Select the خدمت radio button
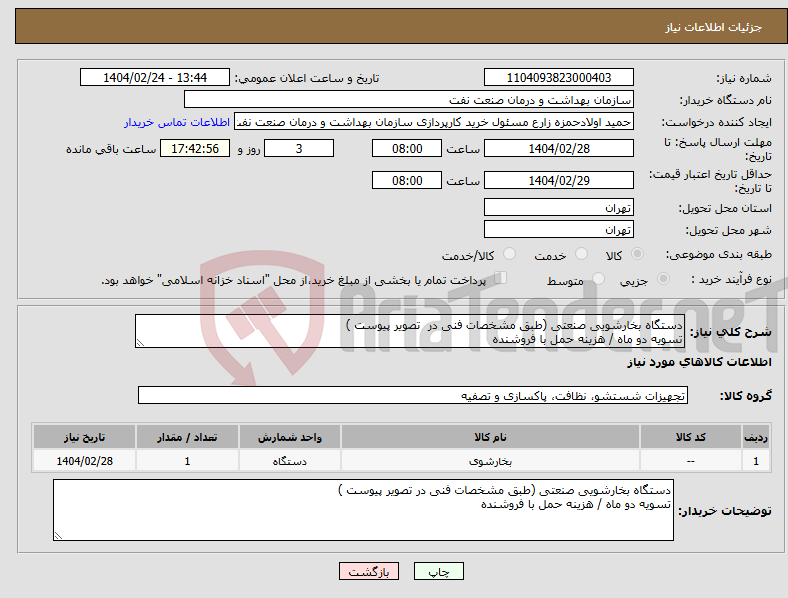This screenshot has width=788, height=598. tap(581, 254)
